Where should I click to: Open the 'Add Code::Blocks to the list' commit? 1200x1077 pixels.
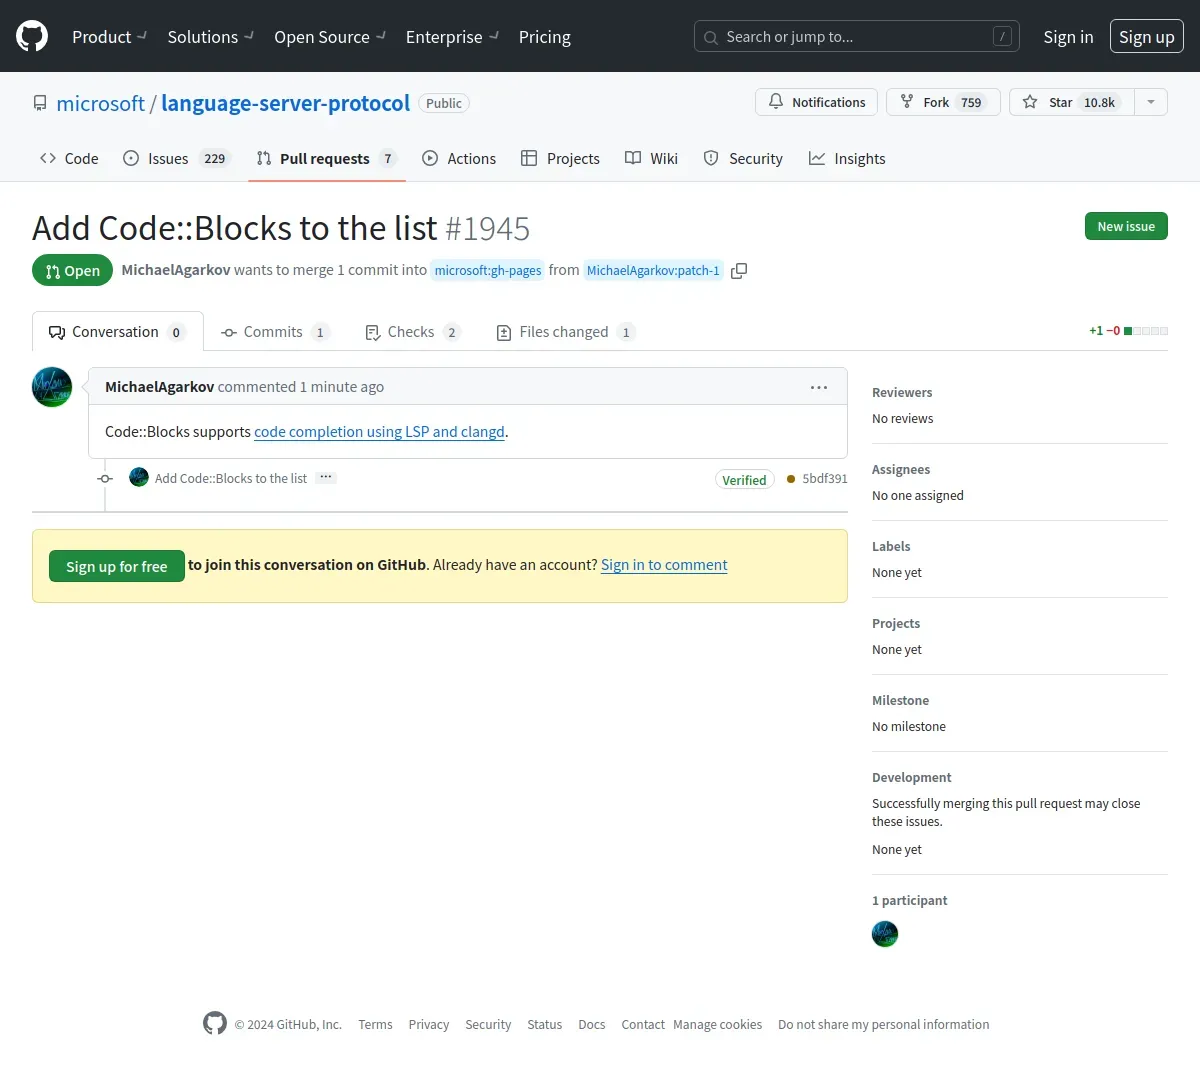coord(231,479)
